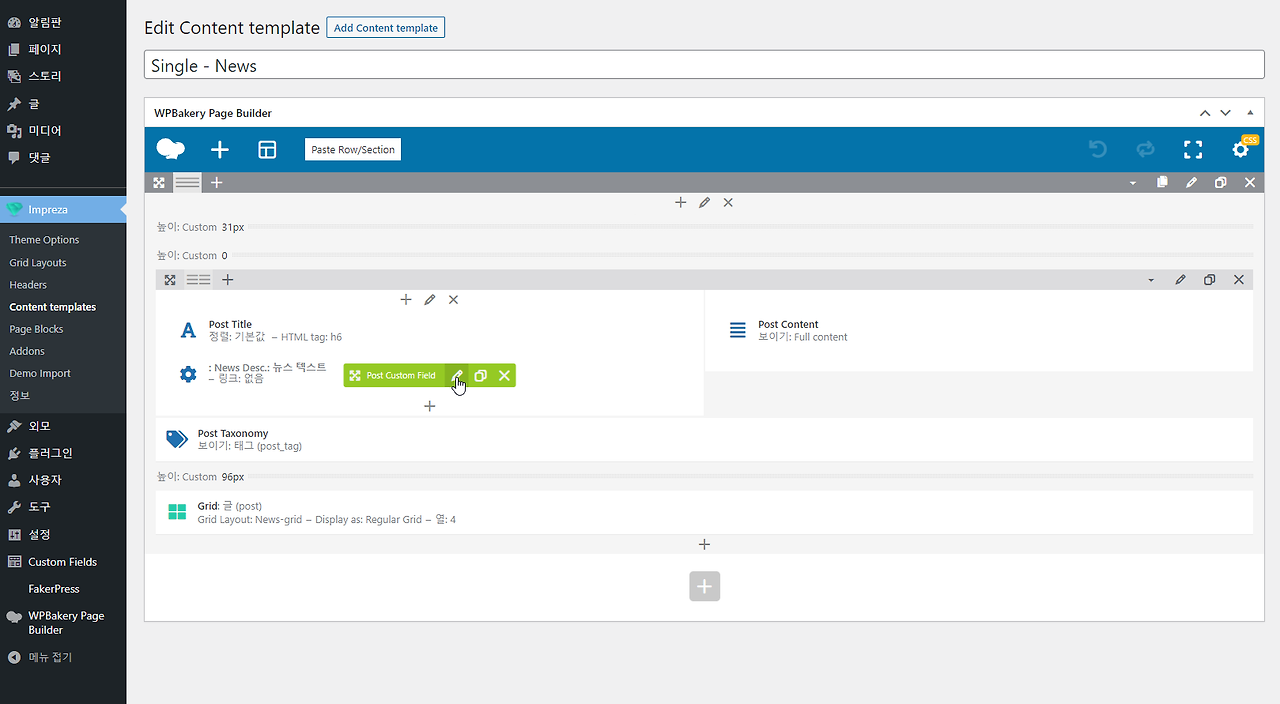Screen dimensions: 1280x704
Task: Edit Post Custom Field pencil icon
Action: pyautogui.click(x=457, y=375)
